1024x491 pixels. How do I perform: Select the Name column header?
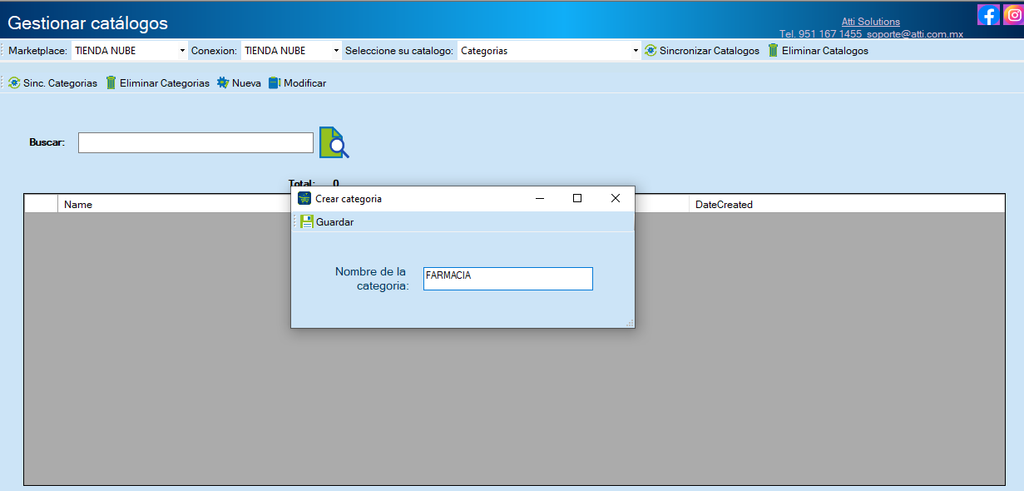[x=78, y=204]
